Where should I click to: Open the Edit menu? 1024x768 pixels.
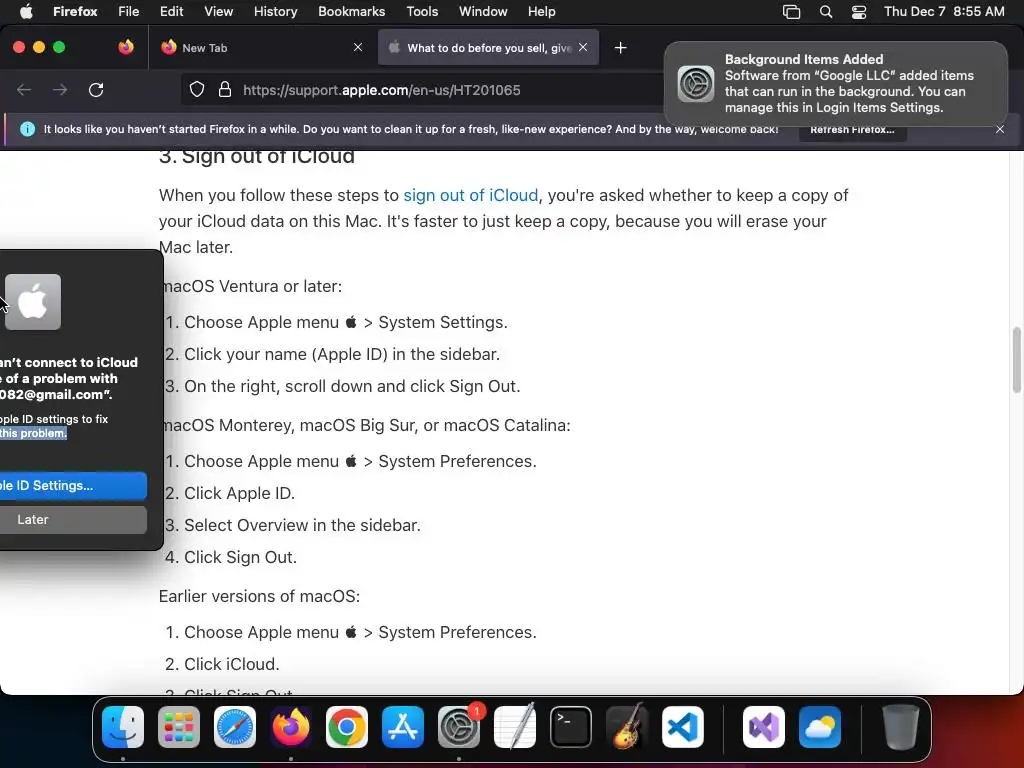(x=171, y=12)
